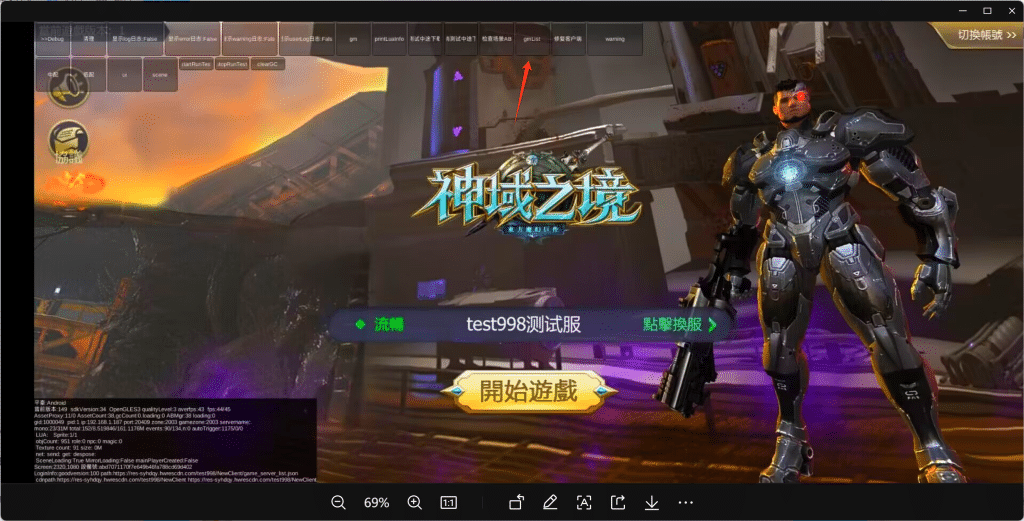Open the test998测试服 server selector
This screenshot has height=521, width=1024.
coord(523,324)
